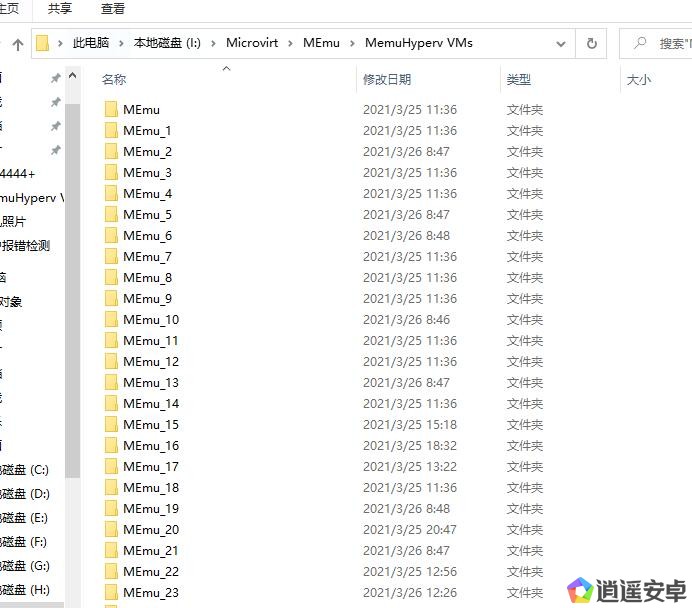Click the folder icon in address bar
692x608 pixels.
pos(43,44)
